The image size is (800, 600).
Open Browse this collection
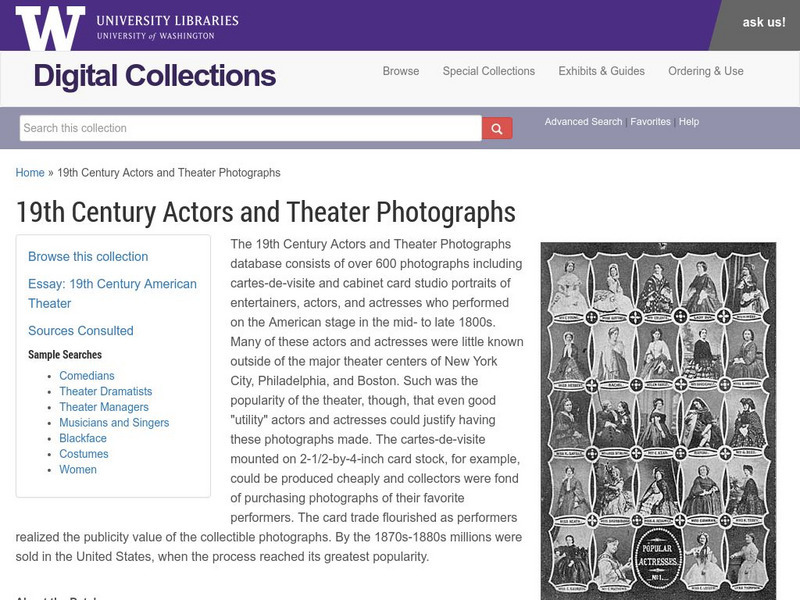[x=90, y=256]
